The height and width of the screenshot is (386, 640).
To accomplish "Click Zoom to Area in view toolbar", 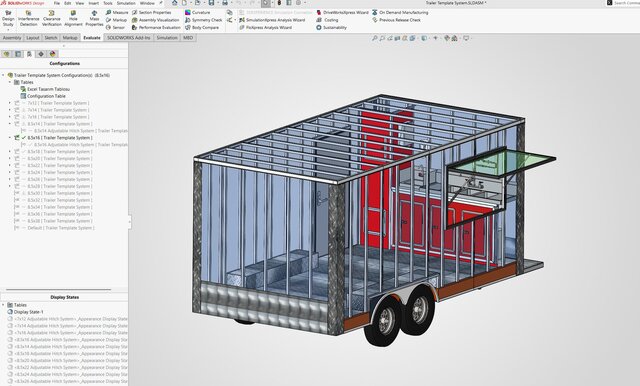I will pos(382,38).
